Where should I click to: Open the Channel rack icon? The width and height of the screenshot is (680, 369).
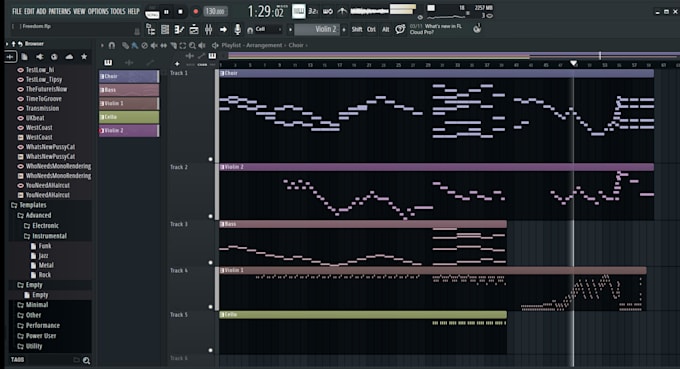click(x=165, y=29)
